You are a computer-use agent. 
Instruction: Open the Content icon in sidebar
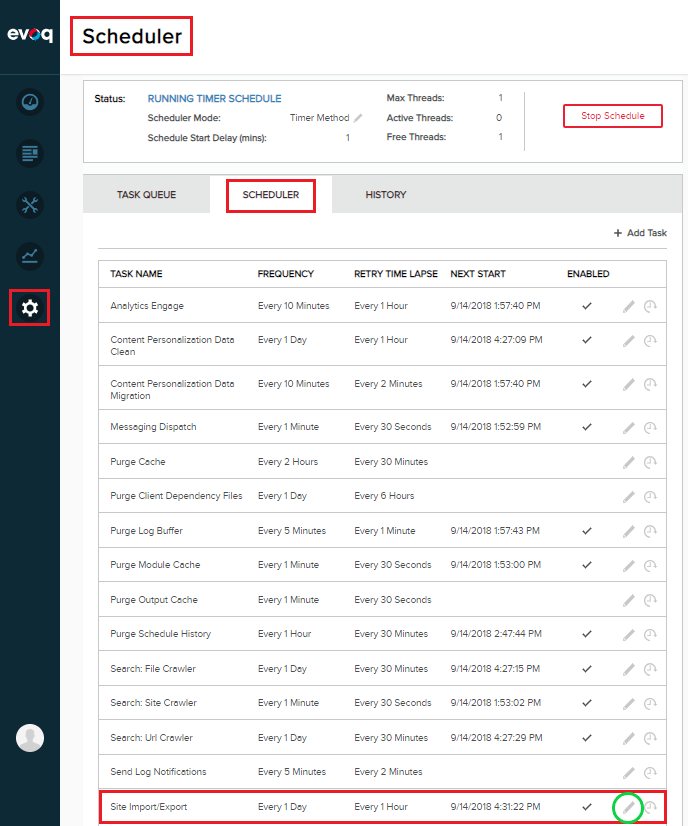coord(30,153)
